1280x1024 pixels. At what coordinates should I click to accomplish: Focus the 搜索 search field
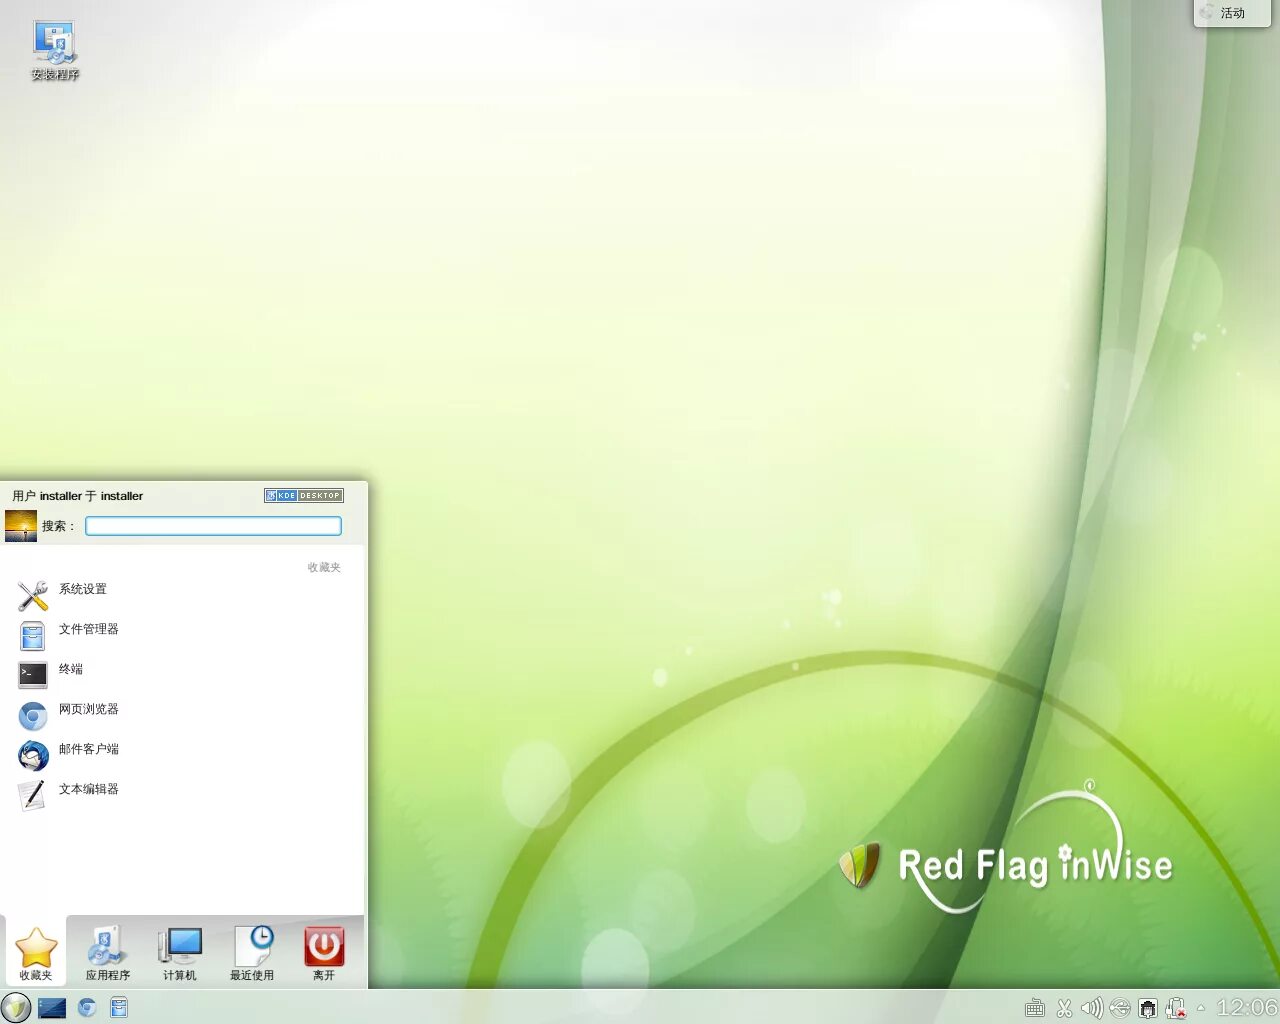(213, 526)
